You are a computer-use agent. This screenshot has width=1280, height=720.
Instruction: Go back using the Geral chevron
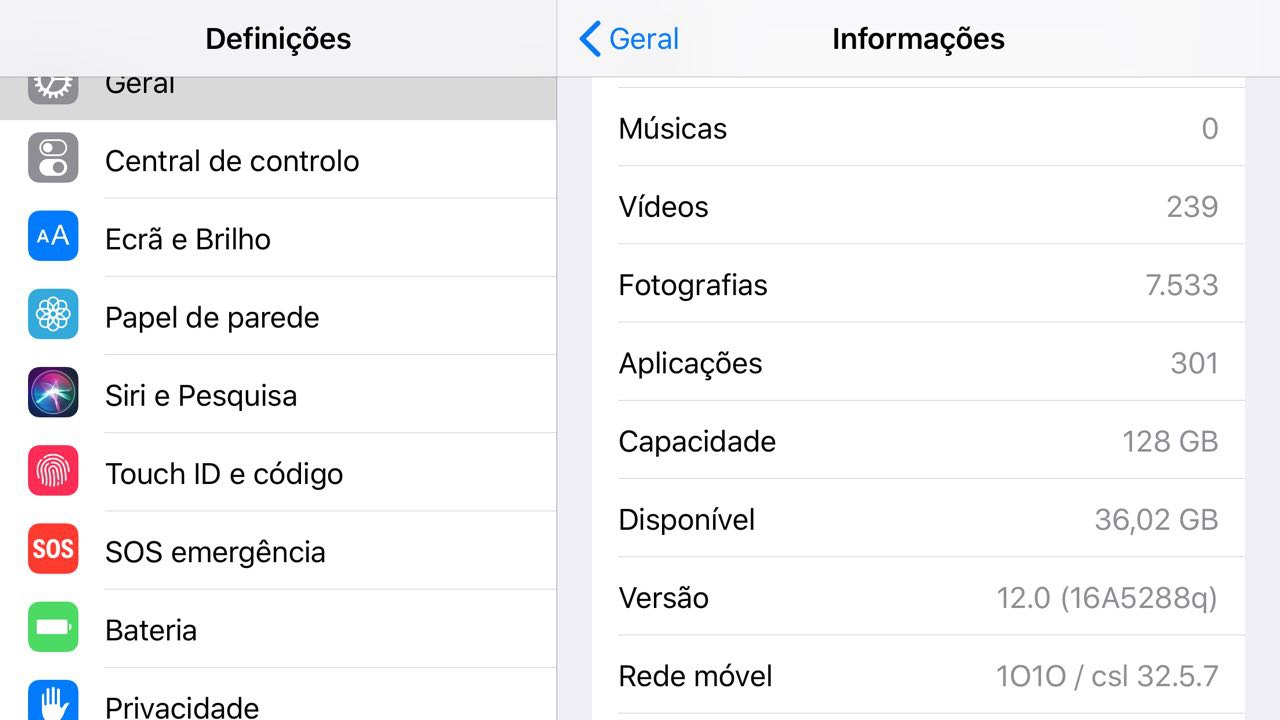coord(629,39)
